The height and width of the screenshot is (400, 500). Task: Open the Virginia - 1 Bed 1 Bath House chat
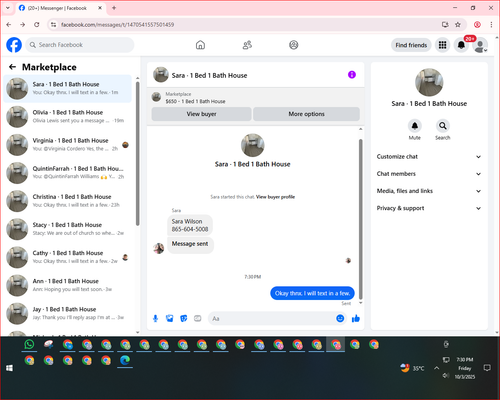point(67,145)
